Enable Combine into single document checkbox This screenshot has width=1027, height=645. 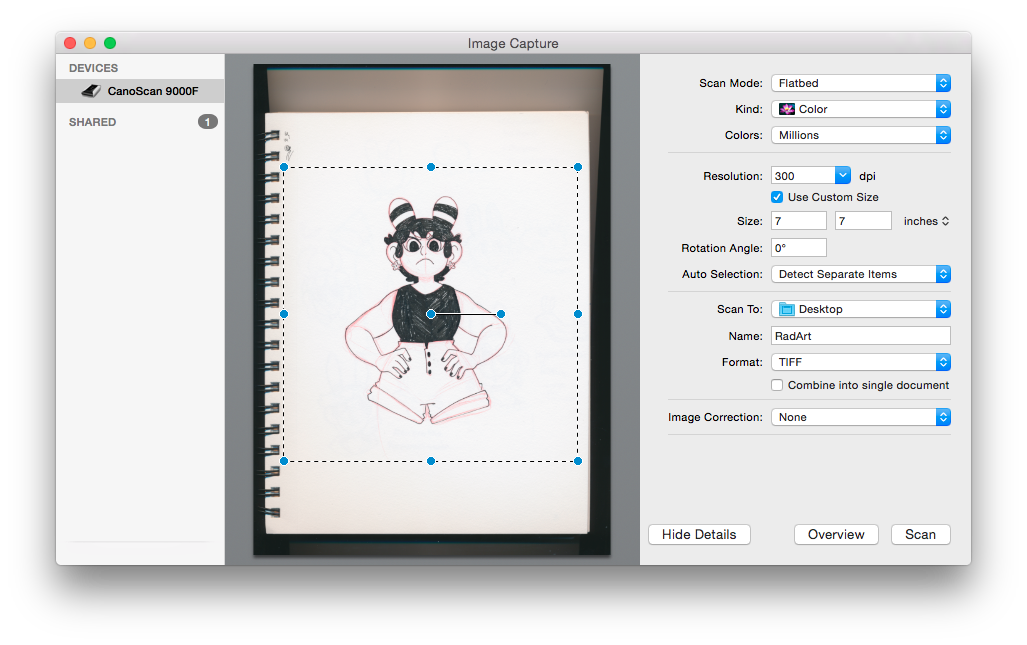click(x=777, y=385)
